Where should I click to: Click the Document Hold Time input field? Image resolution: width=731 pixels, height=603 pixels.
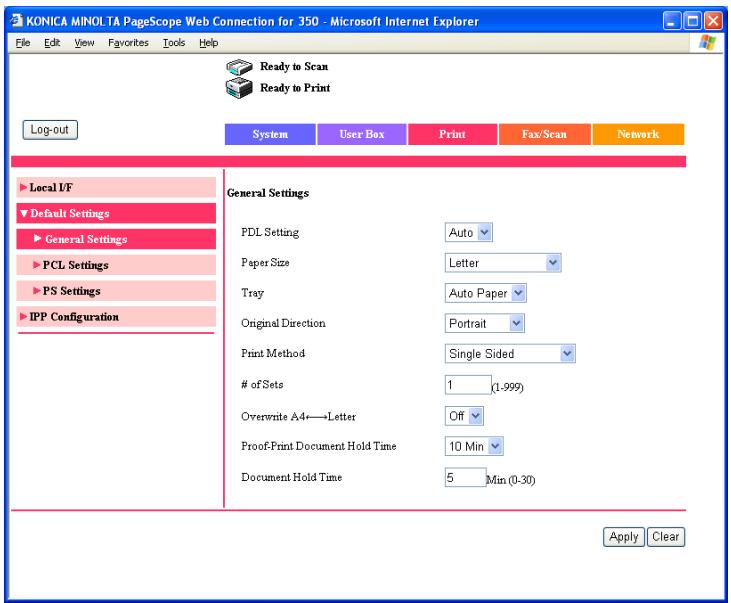(466, 477)
